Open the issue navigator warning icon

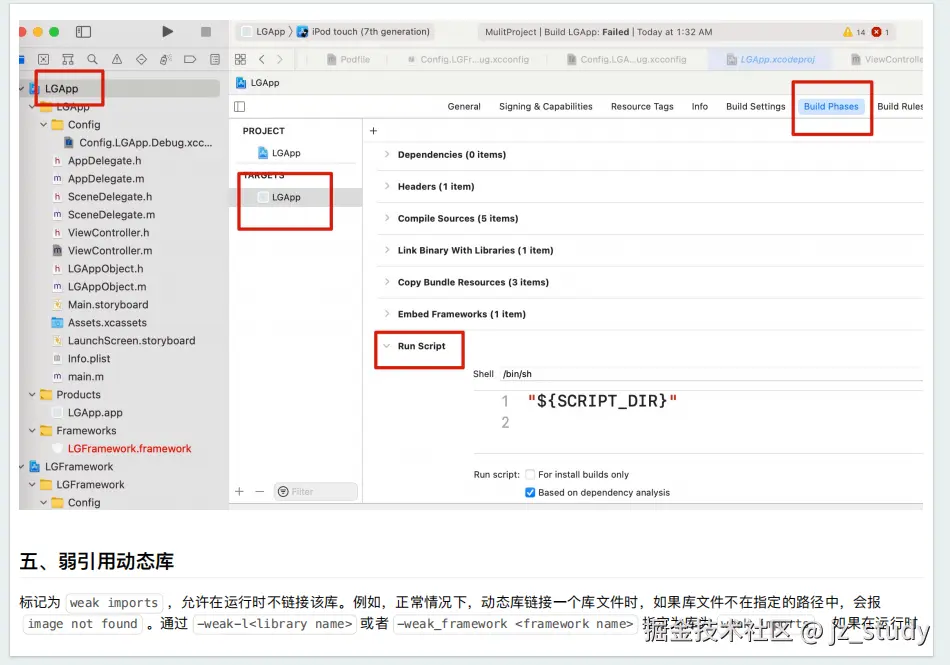pyautogui.click(x=117, y=59)
